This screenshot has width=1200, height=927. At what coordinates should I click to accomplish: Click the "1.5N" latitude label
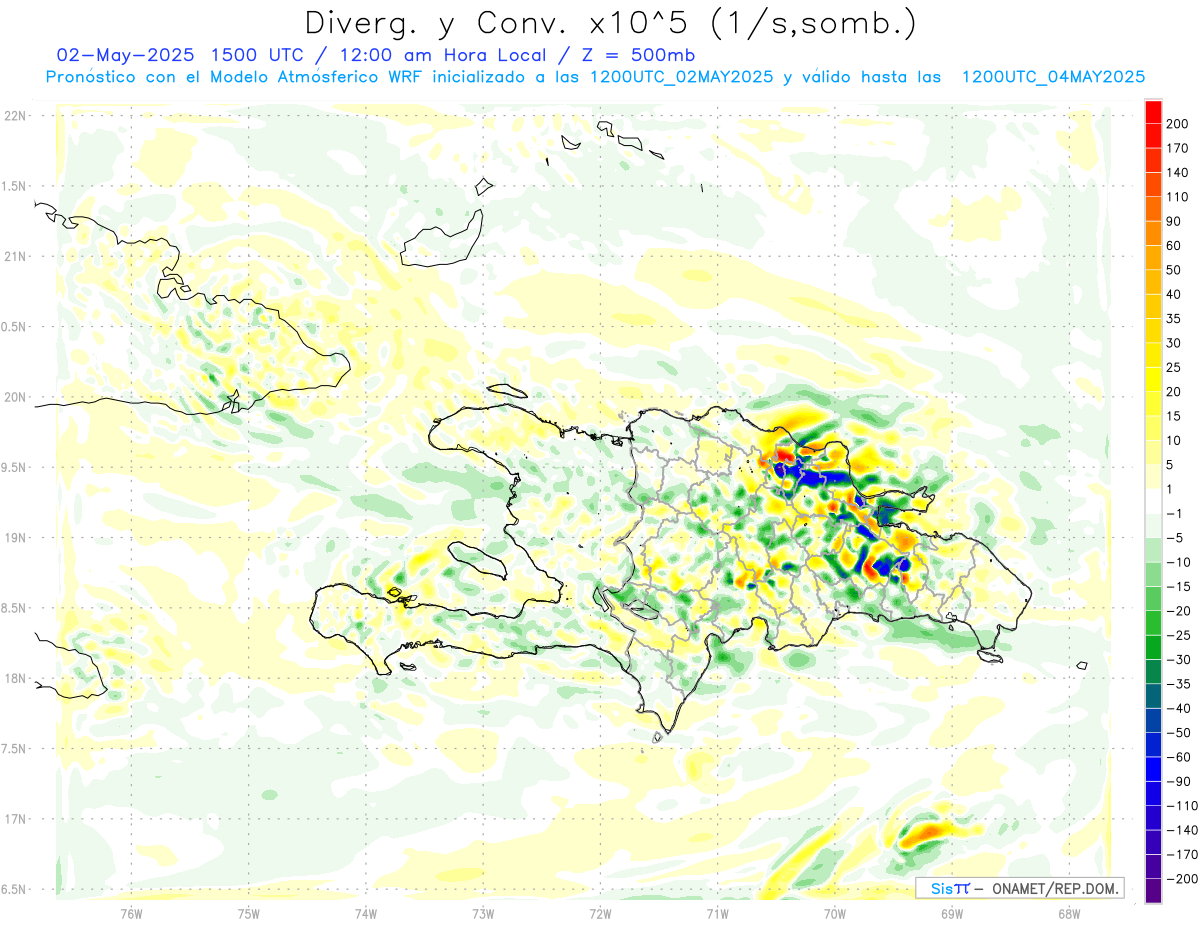15,186
